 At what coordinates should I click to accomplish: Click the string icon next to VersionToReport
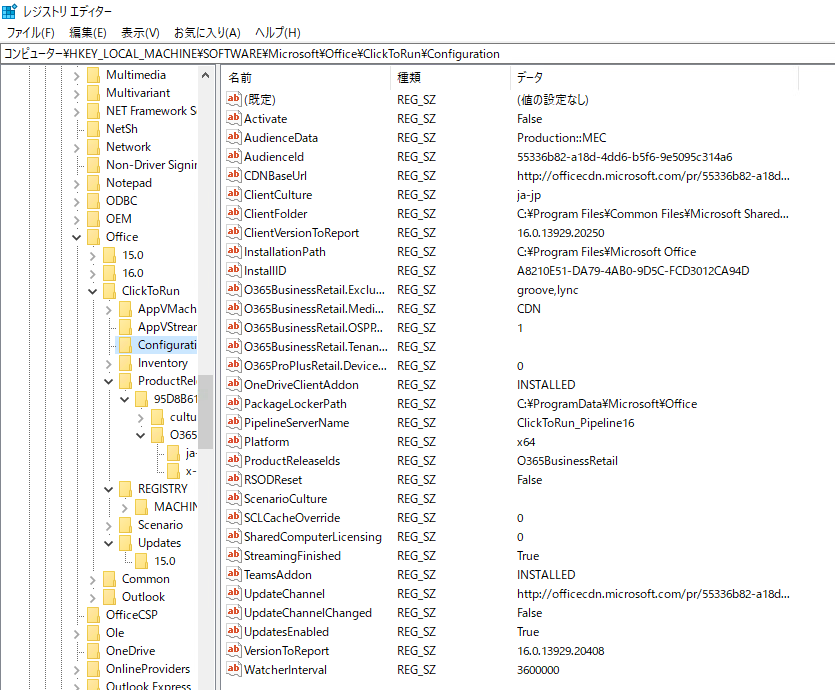tap(234, 650)
